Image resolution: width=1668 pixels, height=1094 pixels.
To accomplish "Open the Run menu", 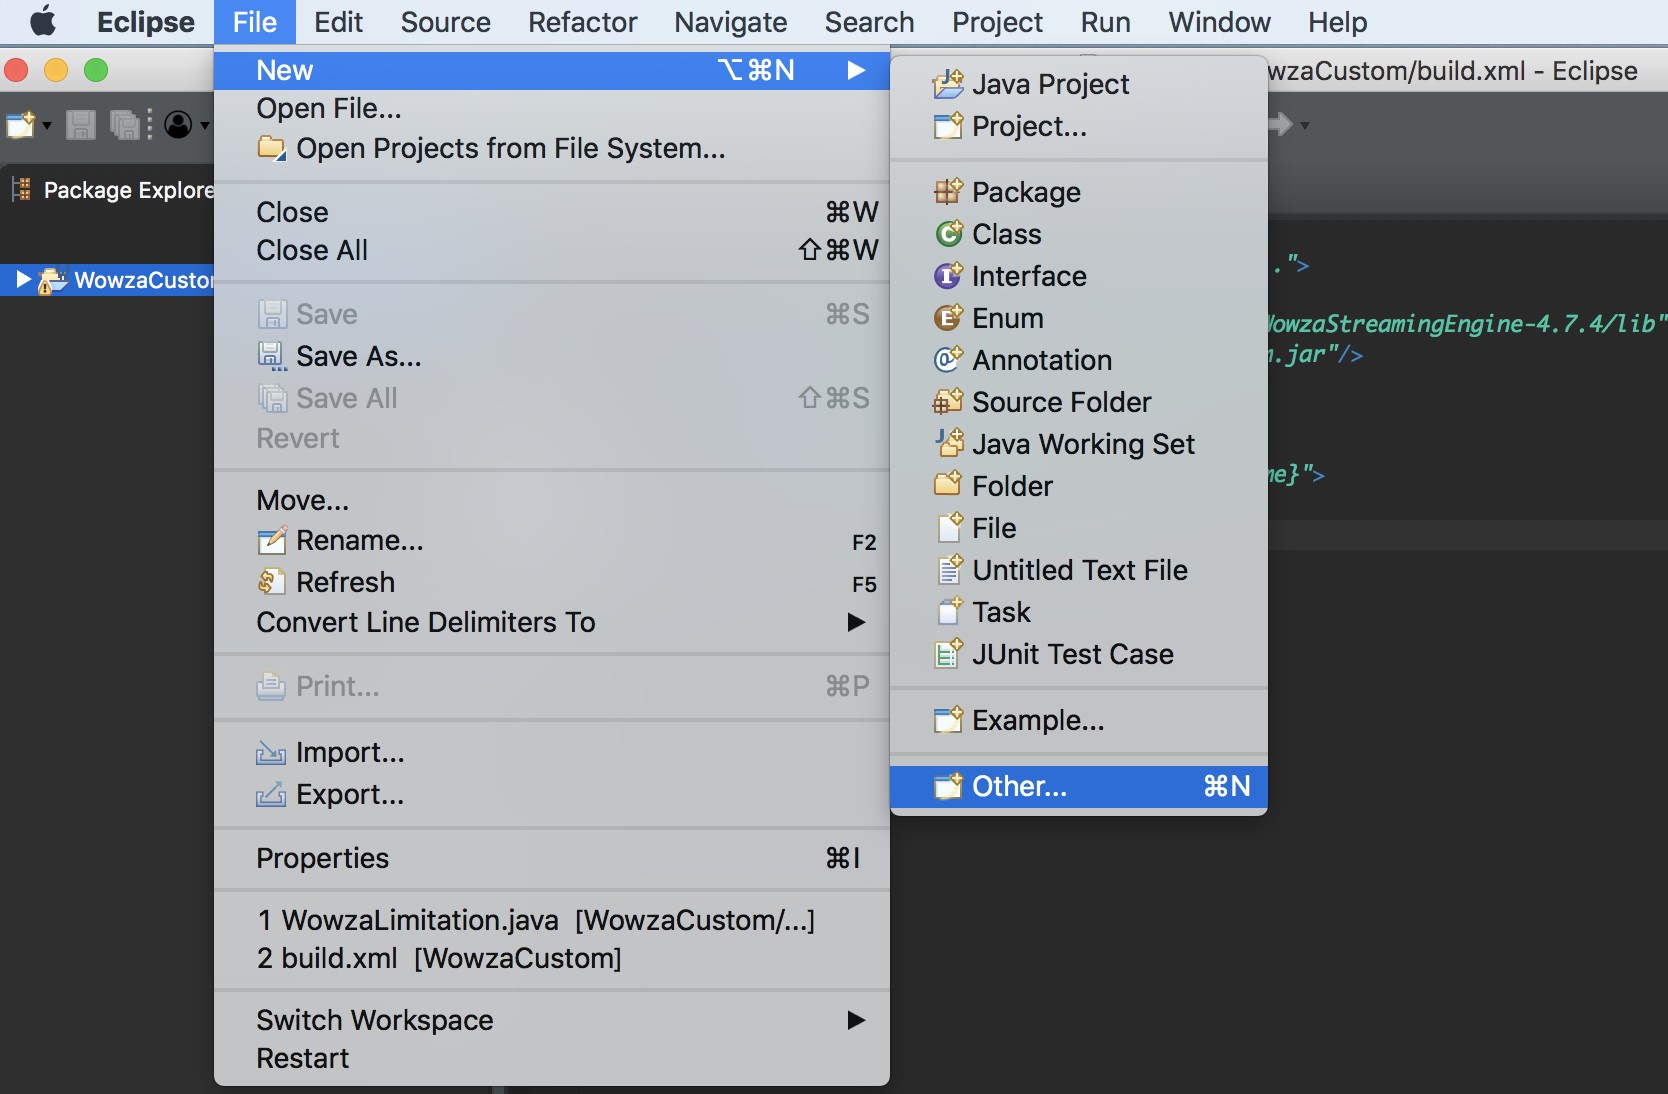I will pyautogui.click(x=1105, y=22).
